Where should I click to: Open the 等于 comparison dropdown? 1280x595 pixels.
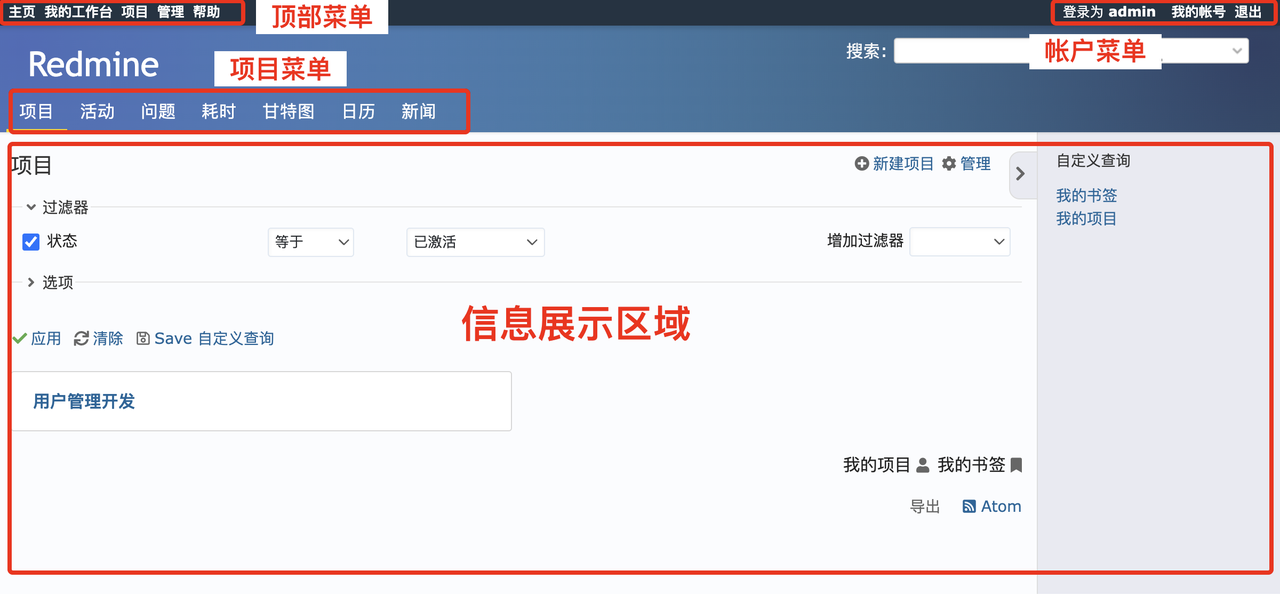pos(310,241)
